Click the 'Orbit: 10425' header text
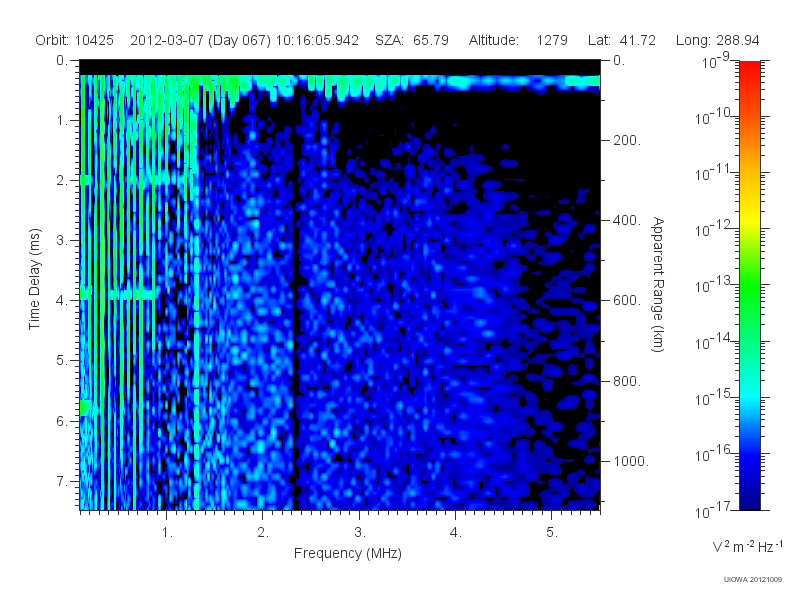The height and width of the screenshot is (600, 800). coord(74,40)
